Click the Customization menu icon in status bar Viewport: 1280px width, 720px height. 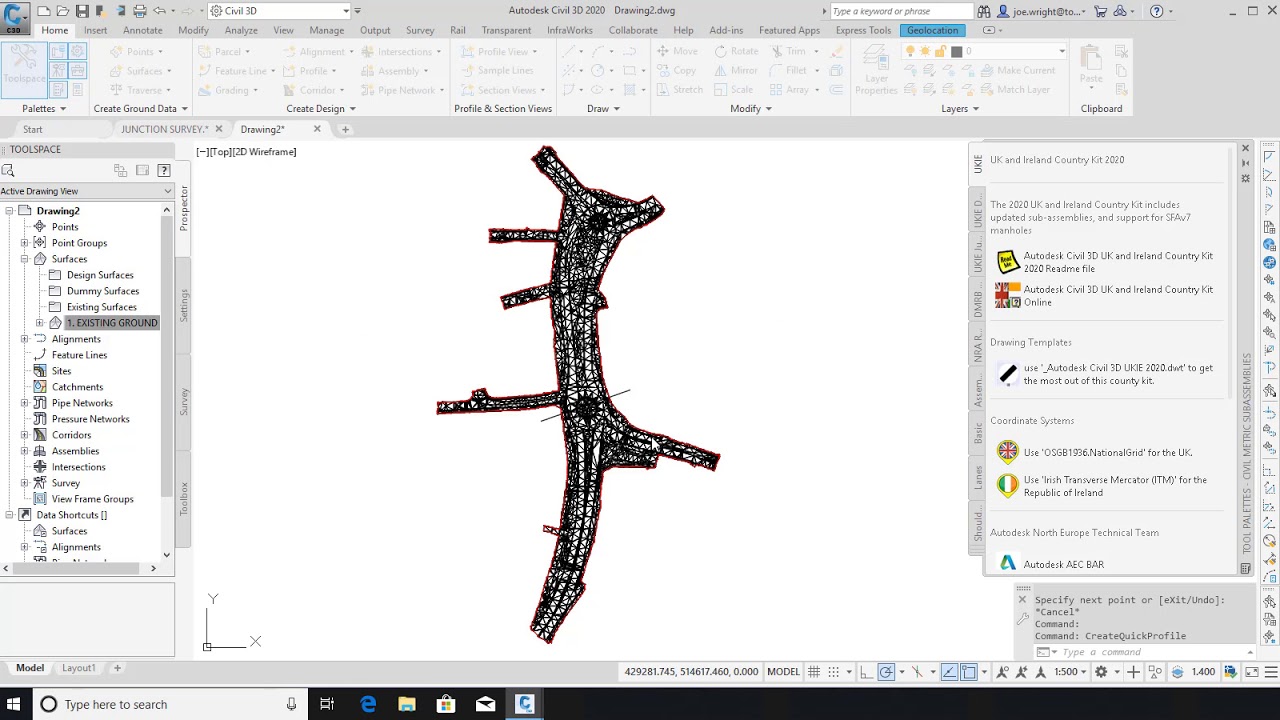[x=1271, y=672]
